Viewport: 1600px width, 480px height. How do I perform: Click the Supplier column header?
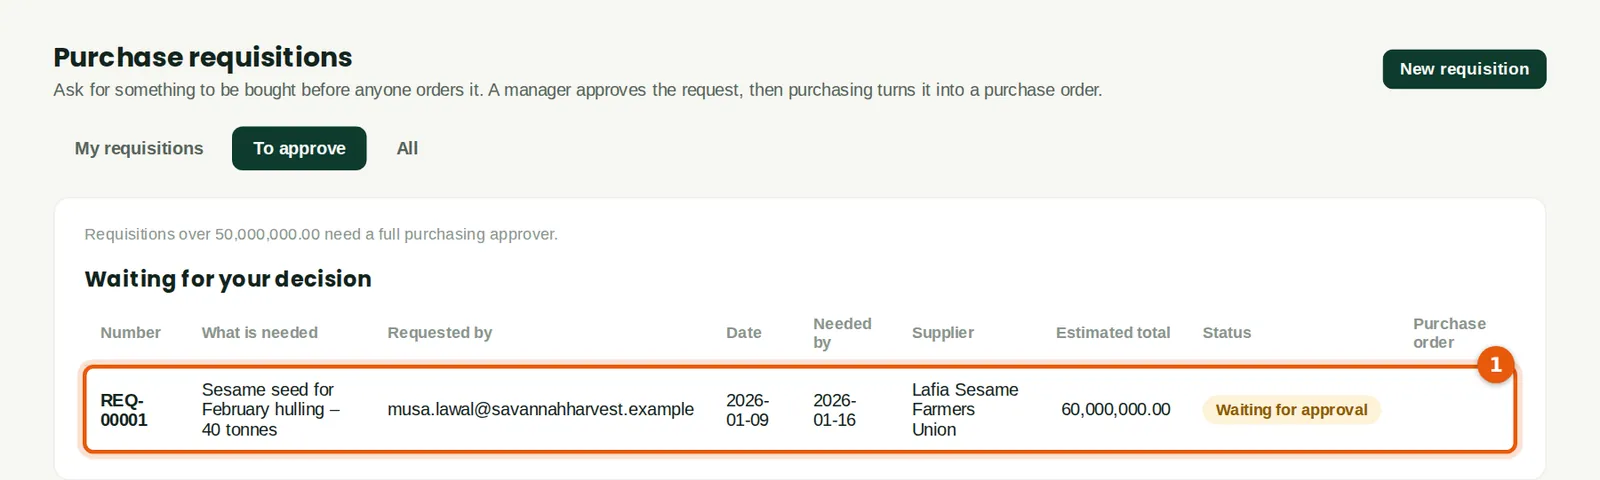click(x=943, y=333)
